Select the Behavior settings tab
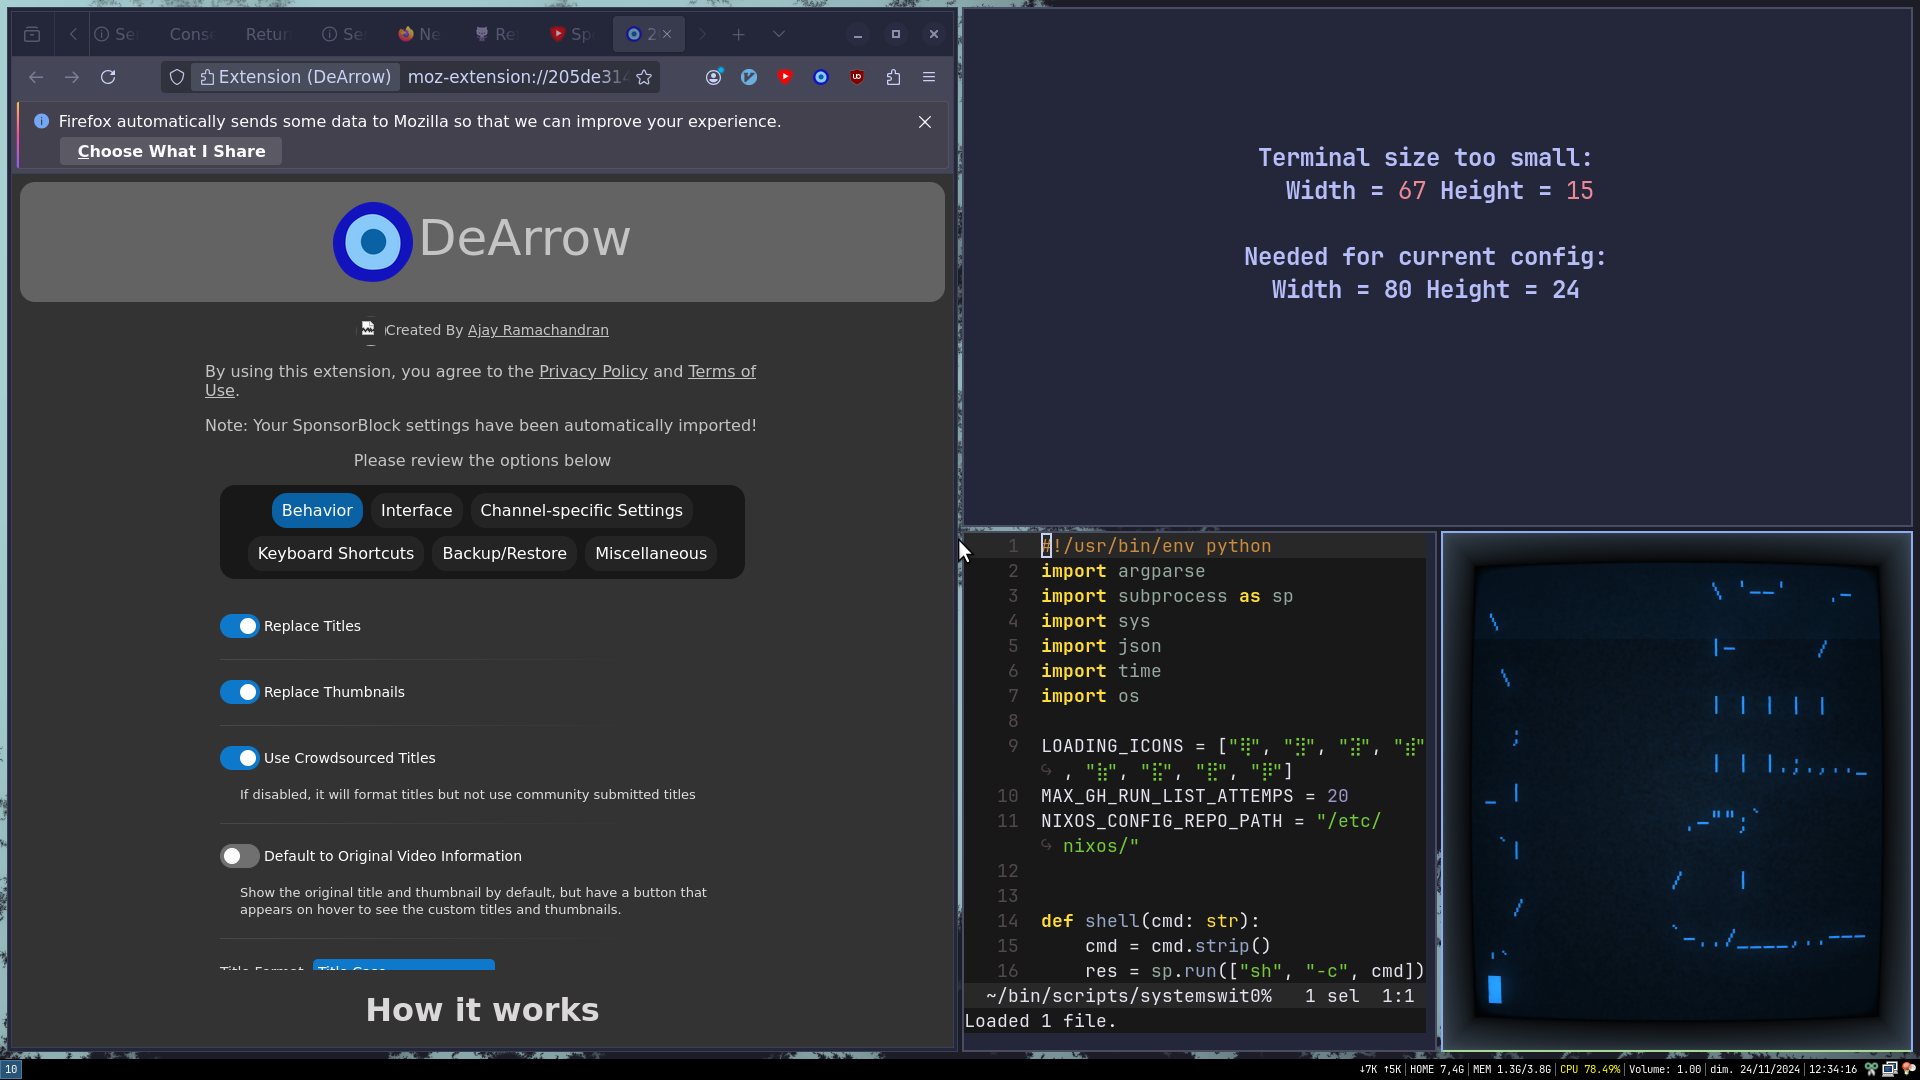1920x1080 pixels. [317, 510]
